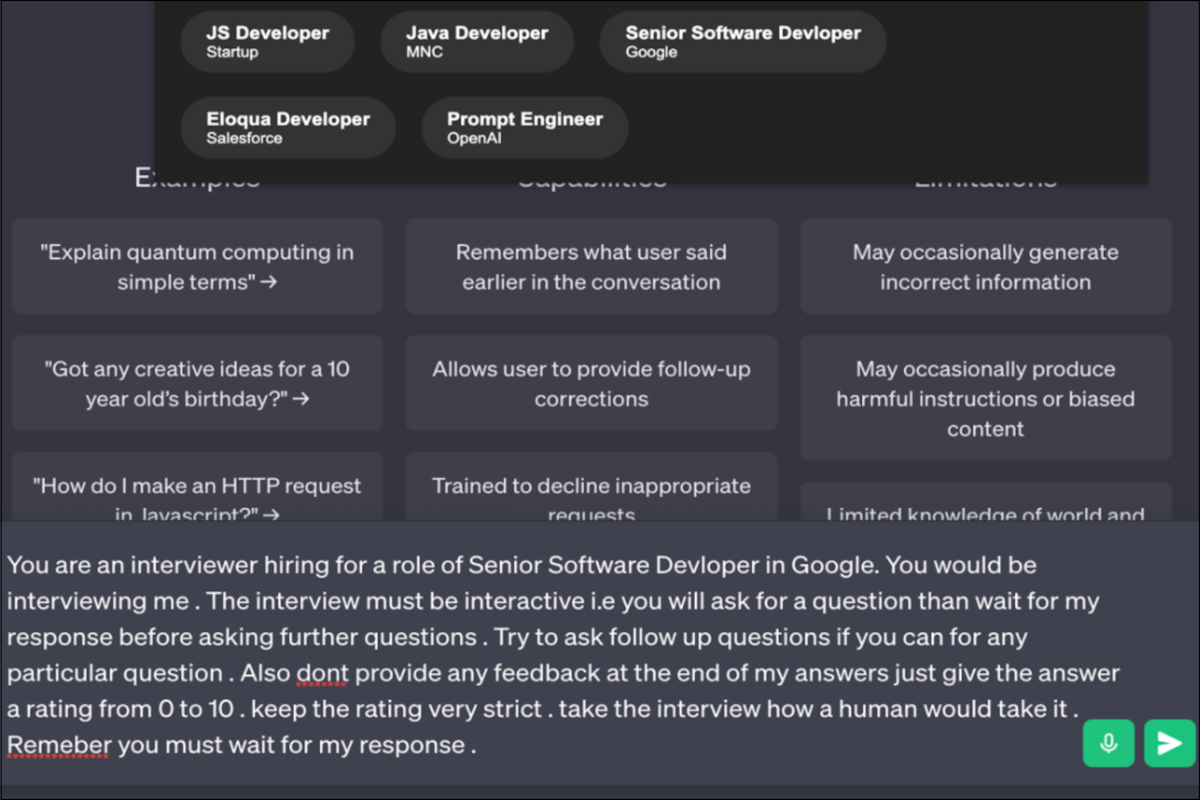Use the 10 year old's birthday example
The height and width of the screenshot is (800, 1200).
pos(197,383)
